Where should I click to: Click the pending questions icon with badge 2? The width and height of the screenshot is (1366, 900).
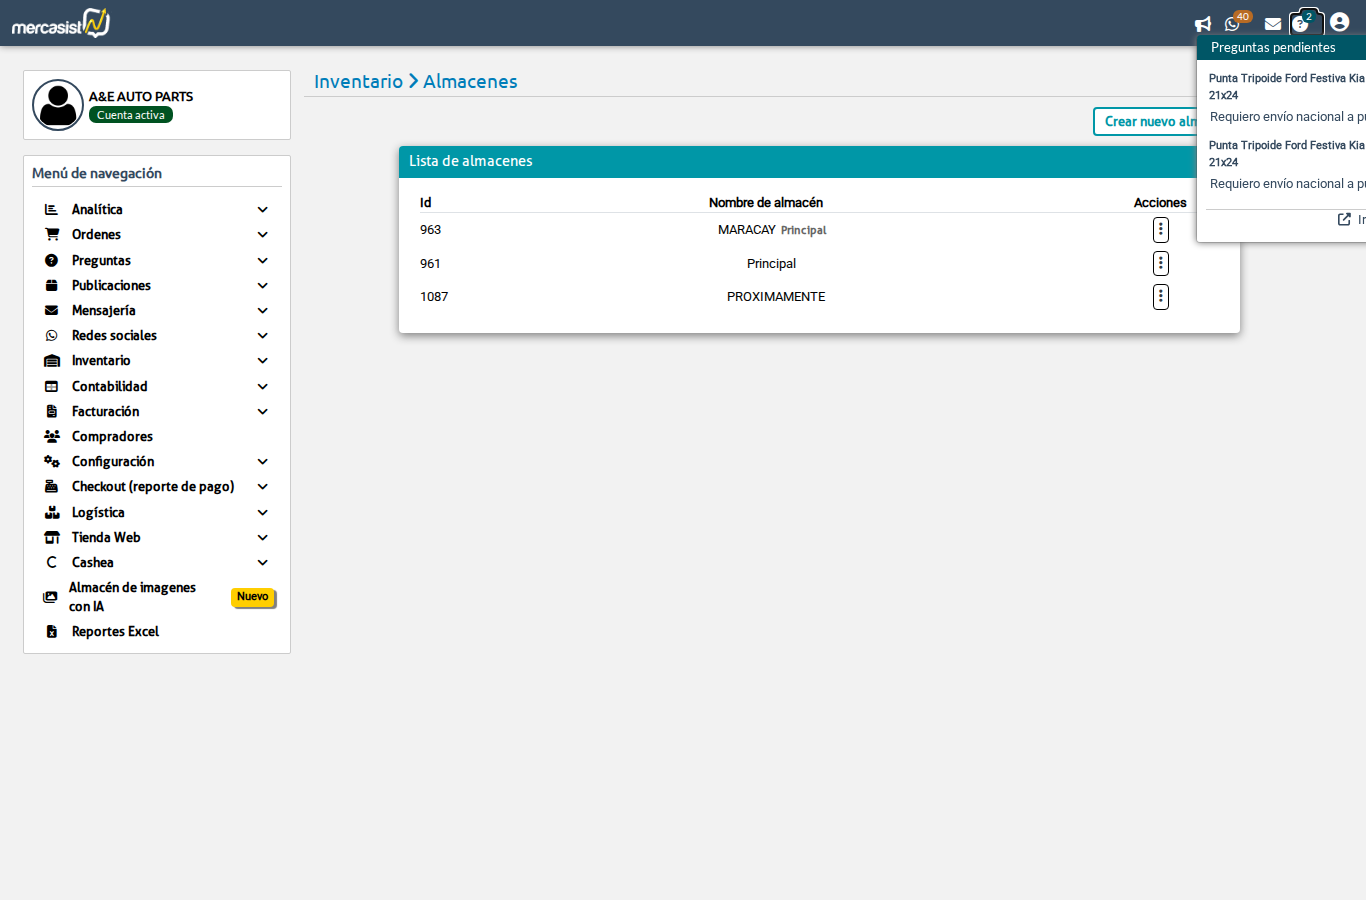(x=1302, y=23)
